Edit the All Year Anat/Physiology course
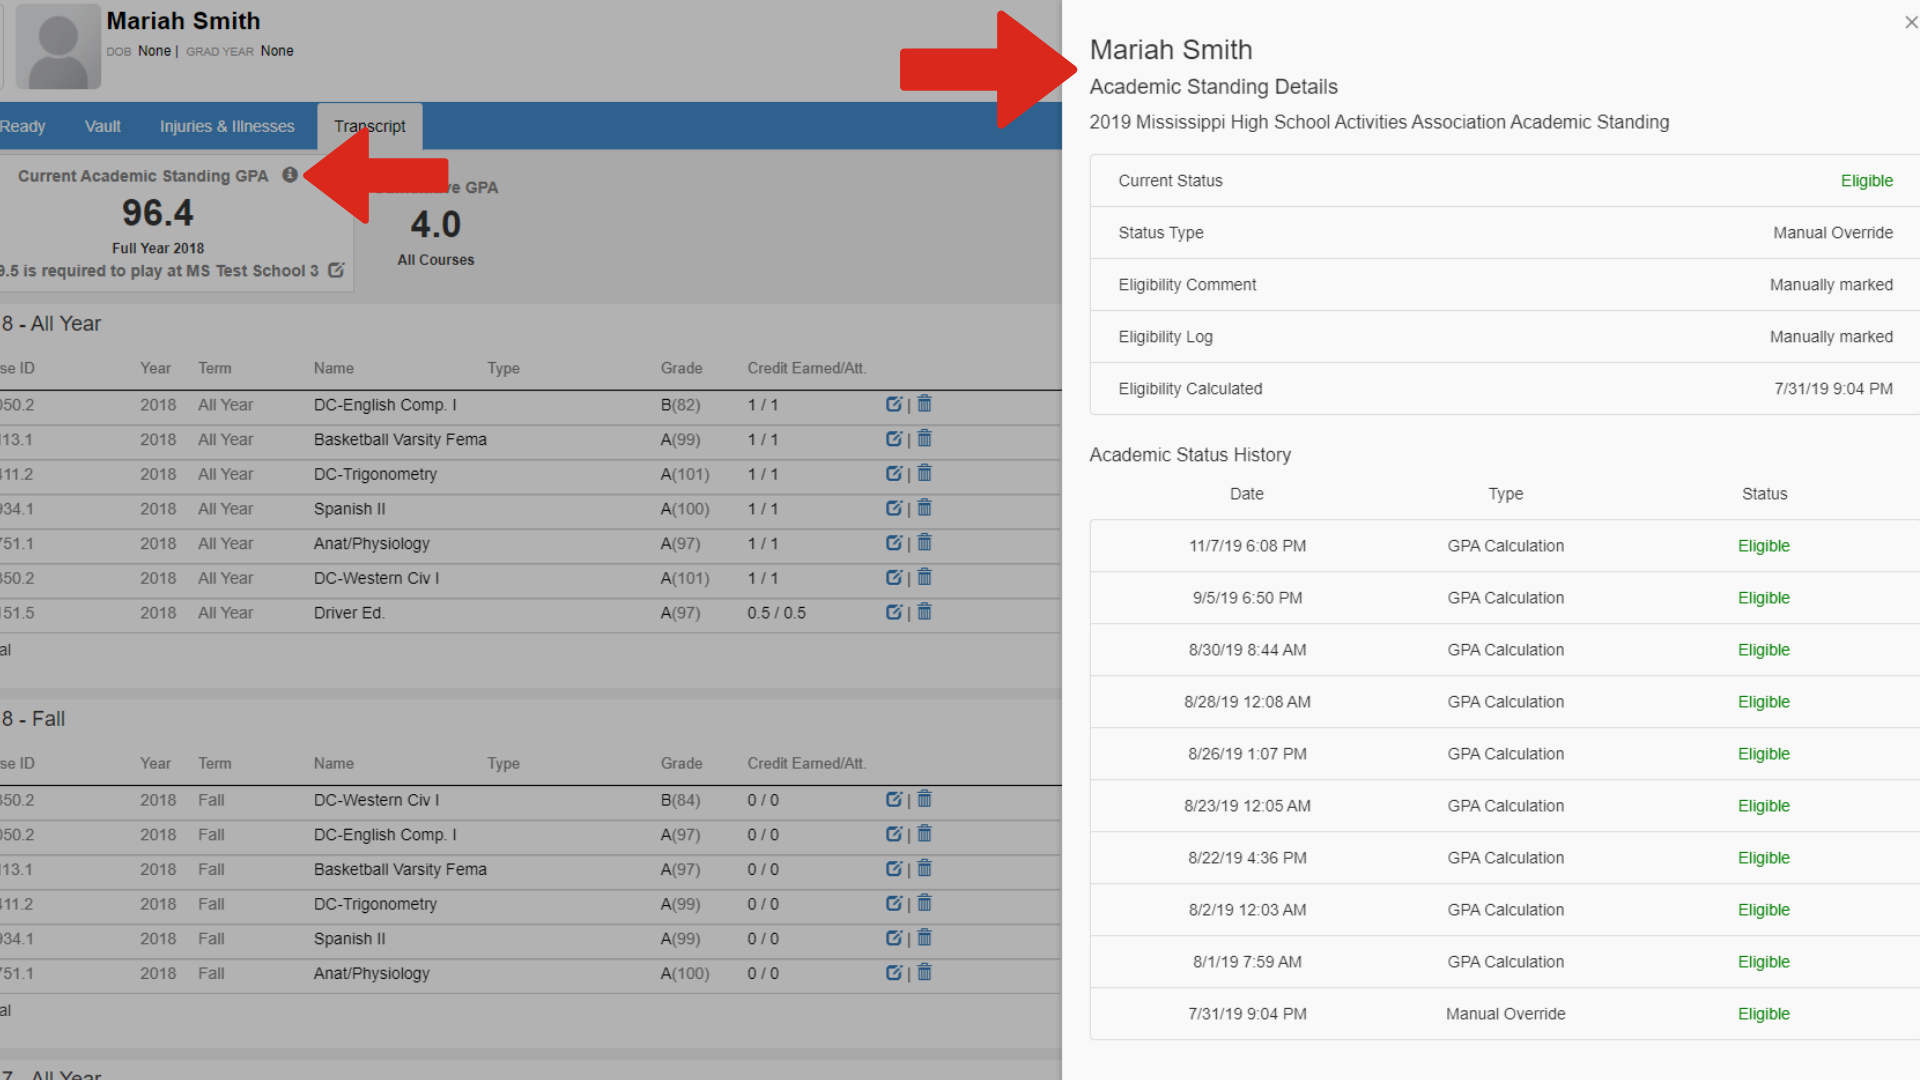1920x1080 pixels. (x=893, y=544)
